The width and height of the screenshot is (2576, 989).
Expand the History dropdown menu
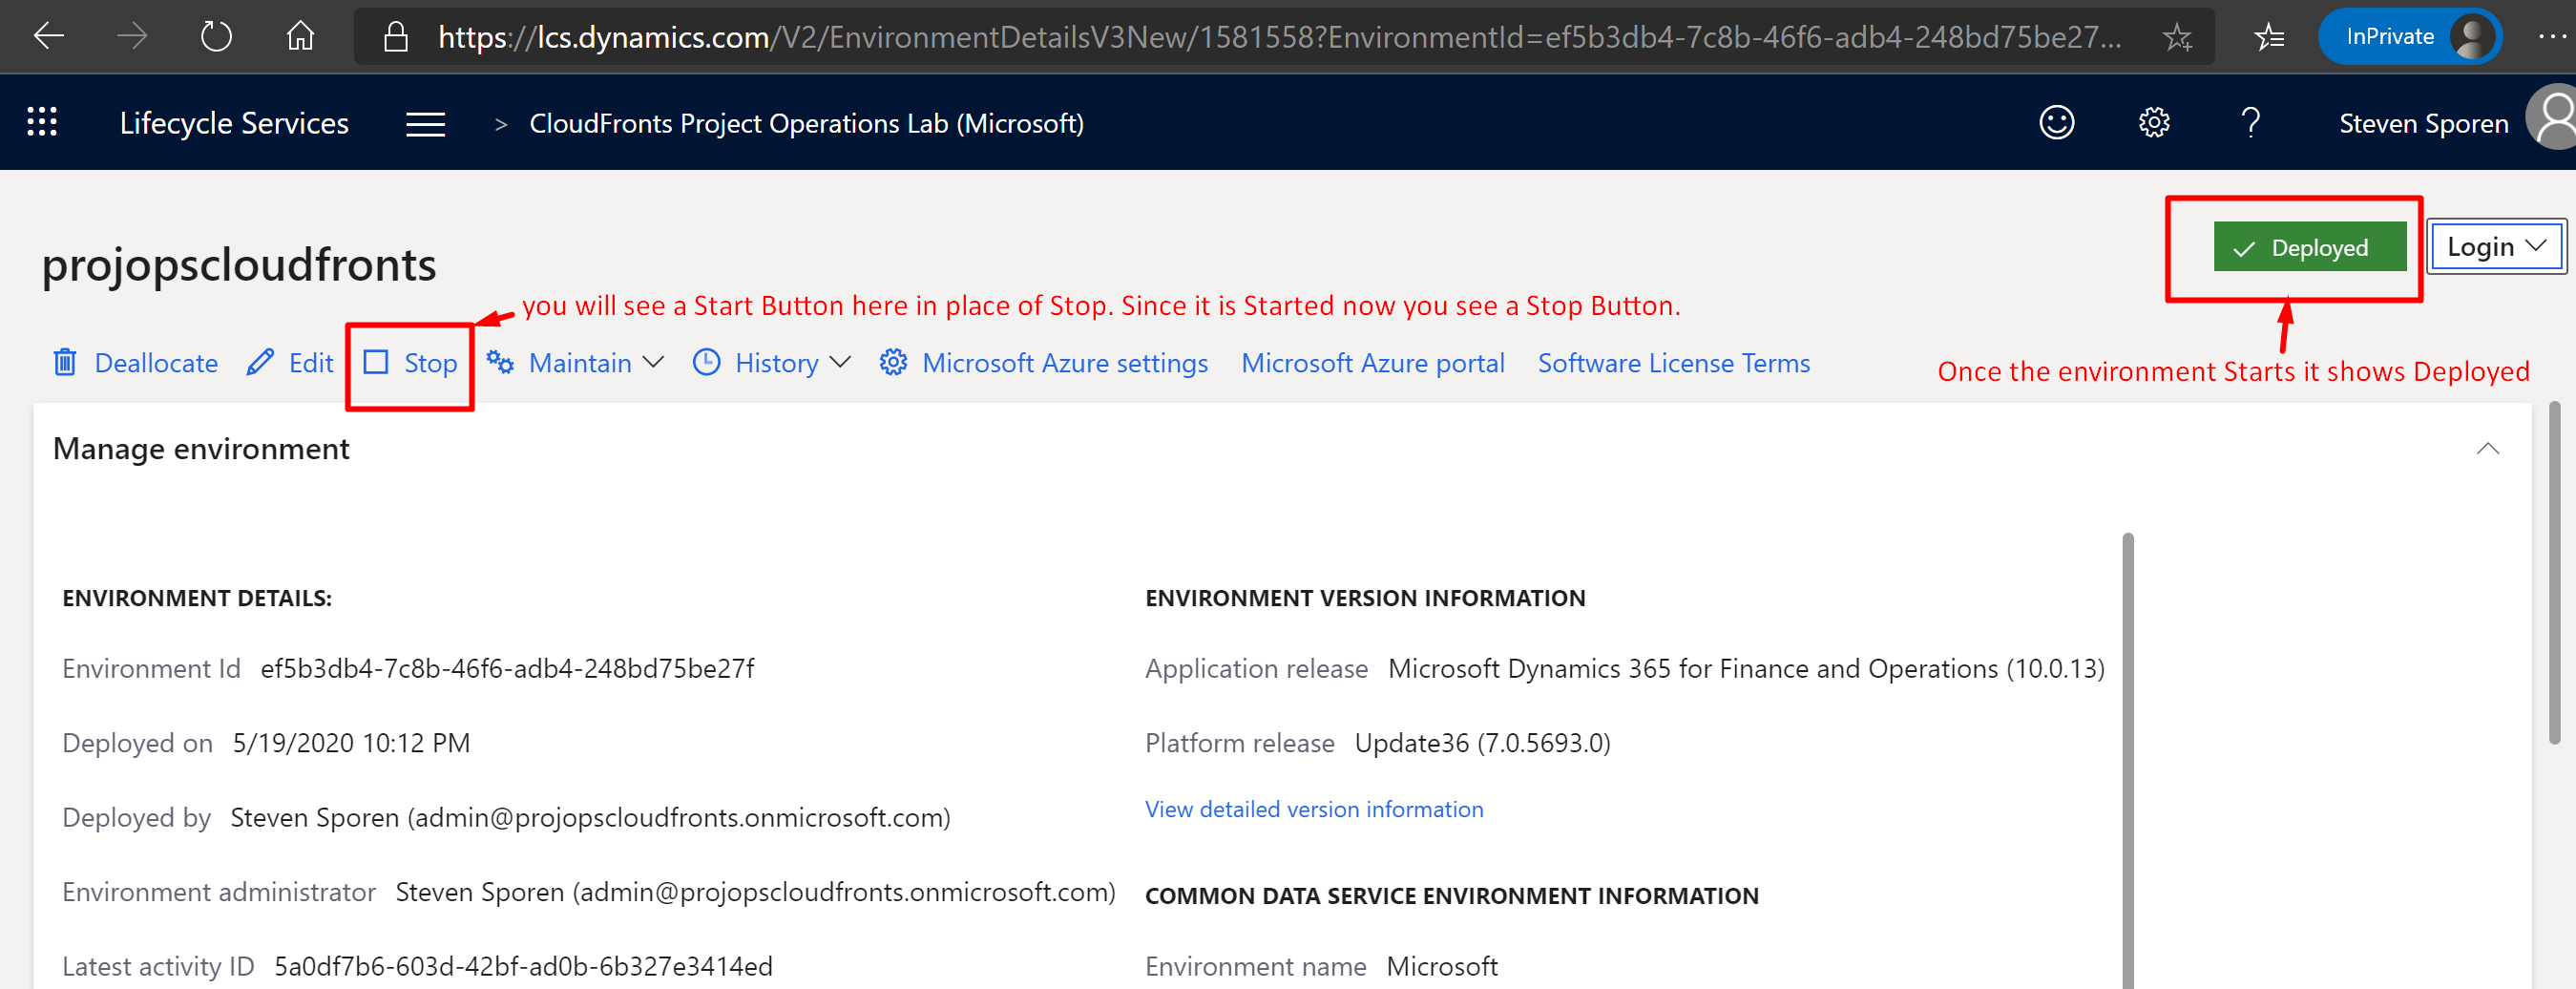pos(772,363)
